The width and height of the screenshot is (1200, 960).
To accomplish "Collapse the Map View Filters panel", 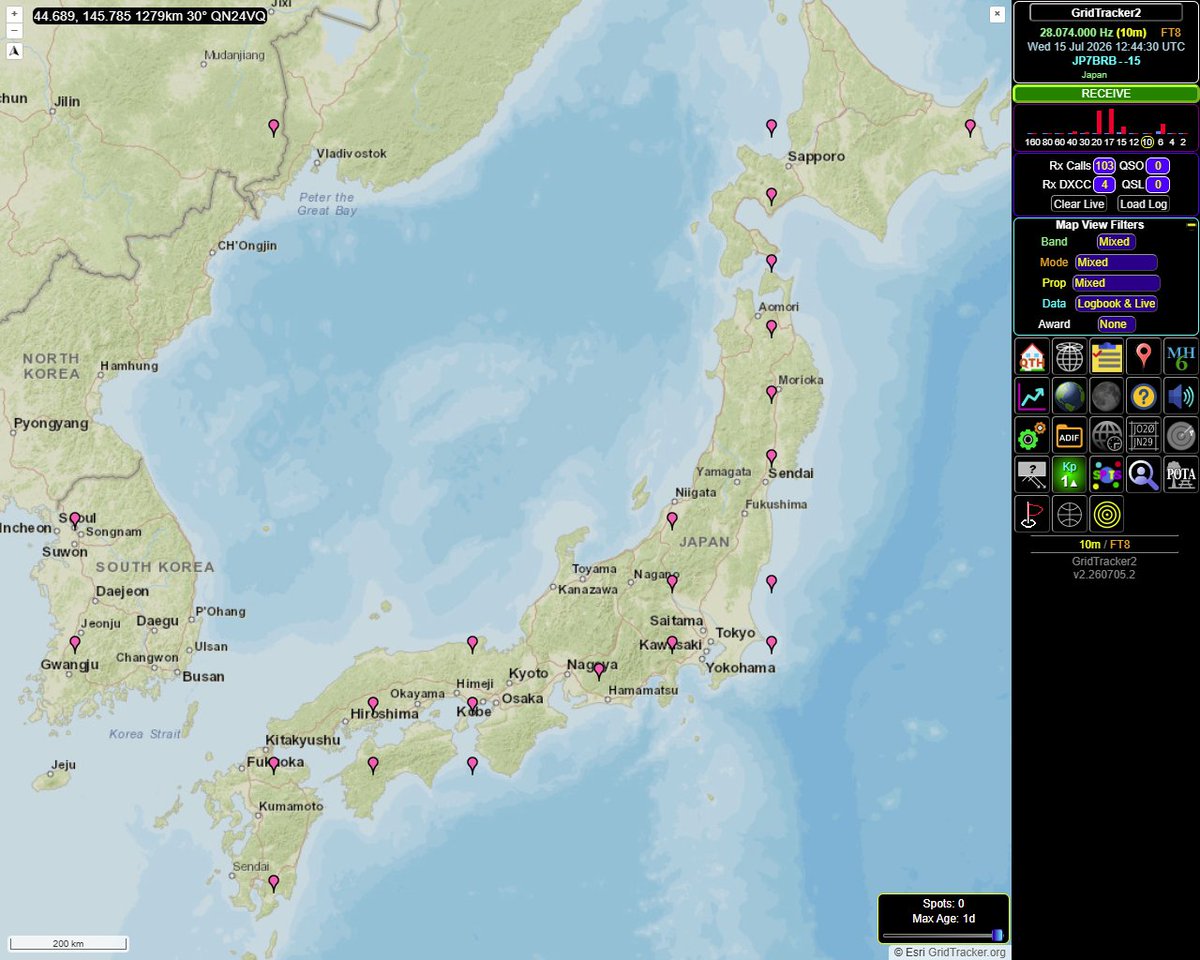I will point(1190,226).
